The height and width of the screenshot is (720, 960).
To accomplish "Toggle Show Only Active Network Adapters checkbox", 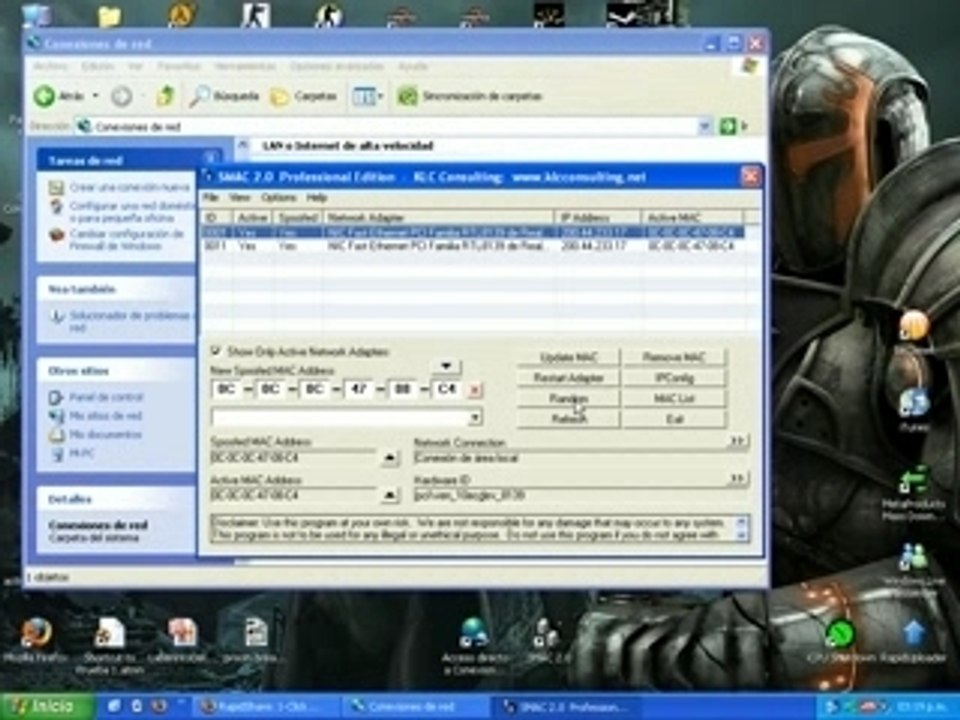I will coord(216,351).
